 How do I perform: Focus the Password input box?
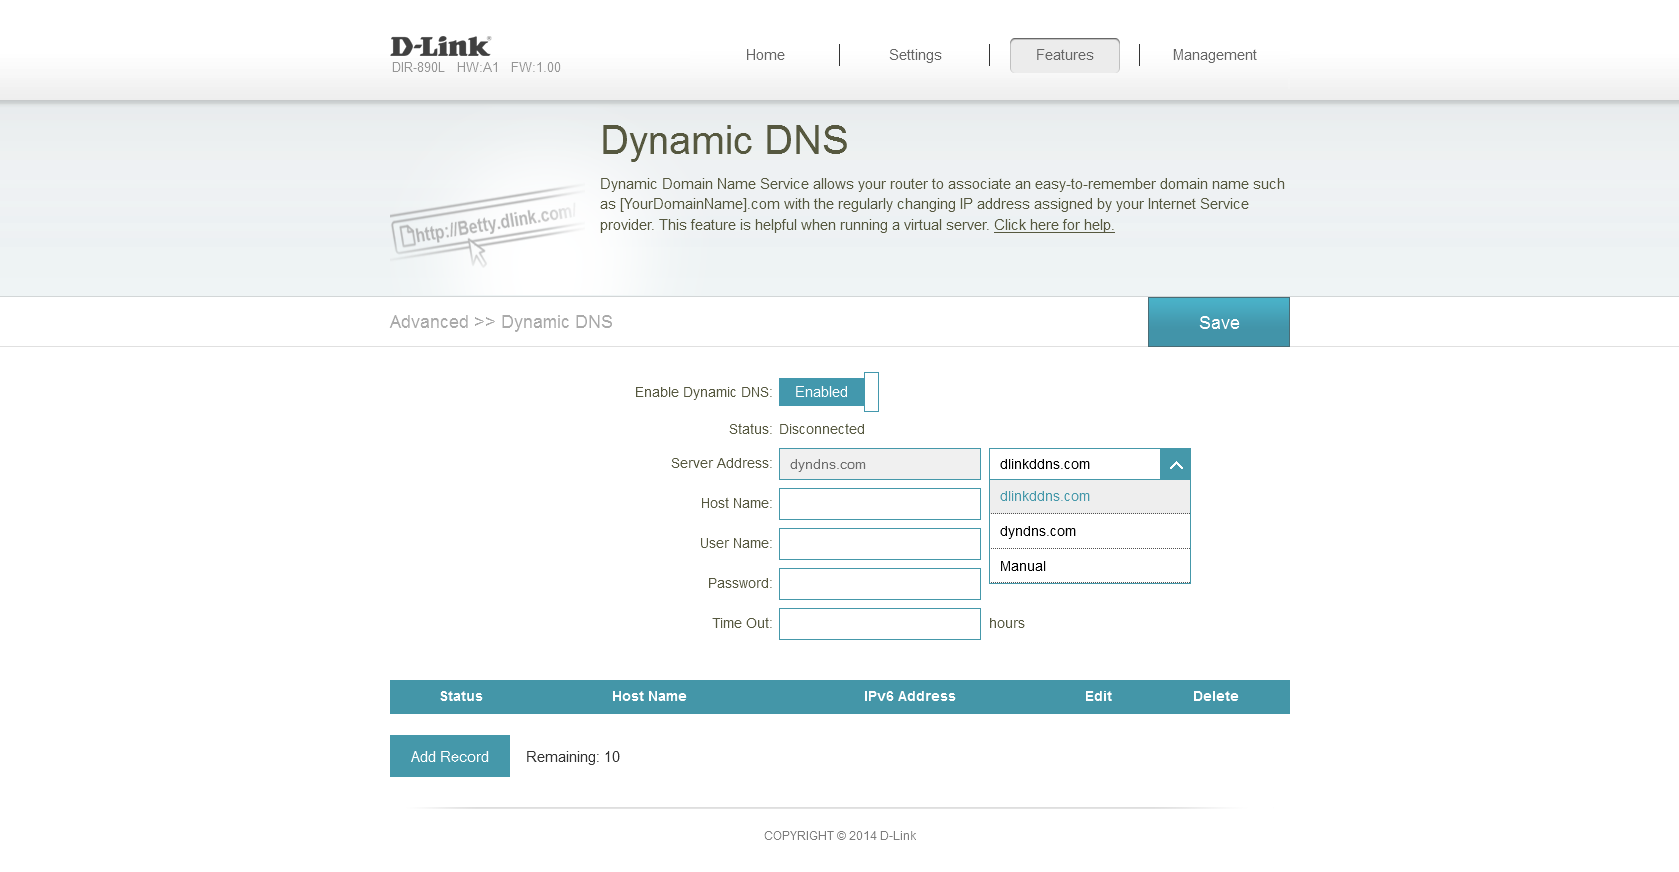pos(880,584)
